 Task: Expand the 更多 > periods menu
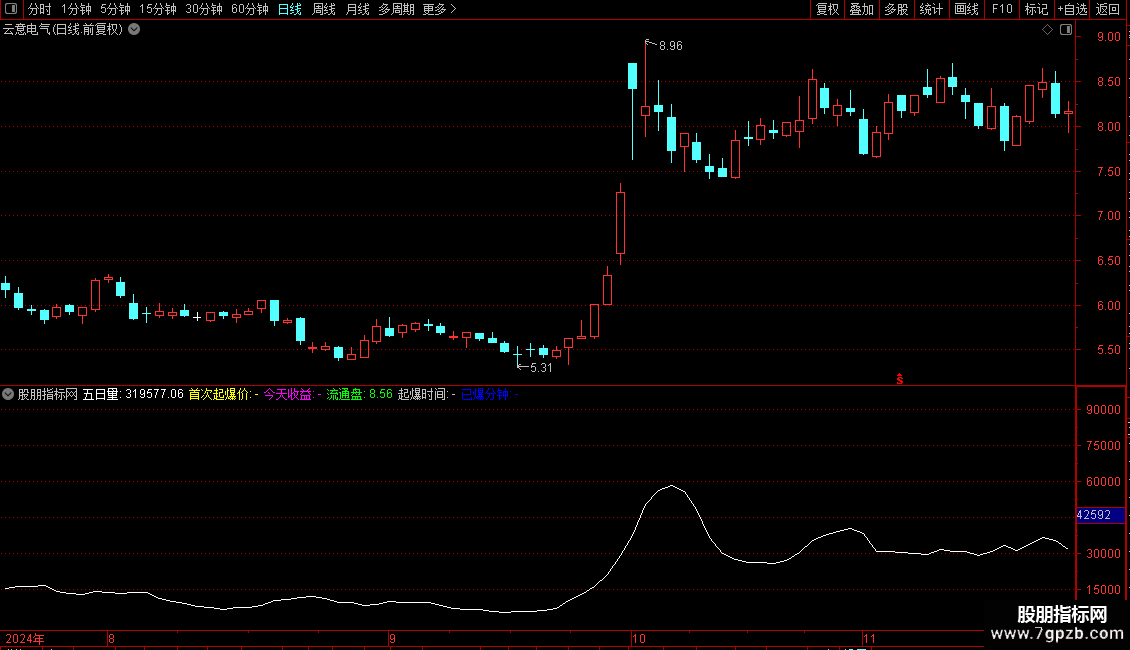point(440,9)
